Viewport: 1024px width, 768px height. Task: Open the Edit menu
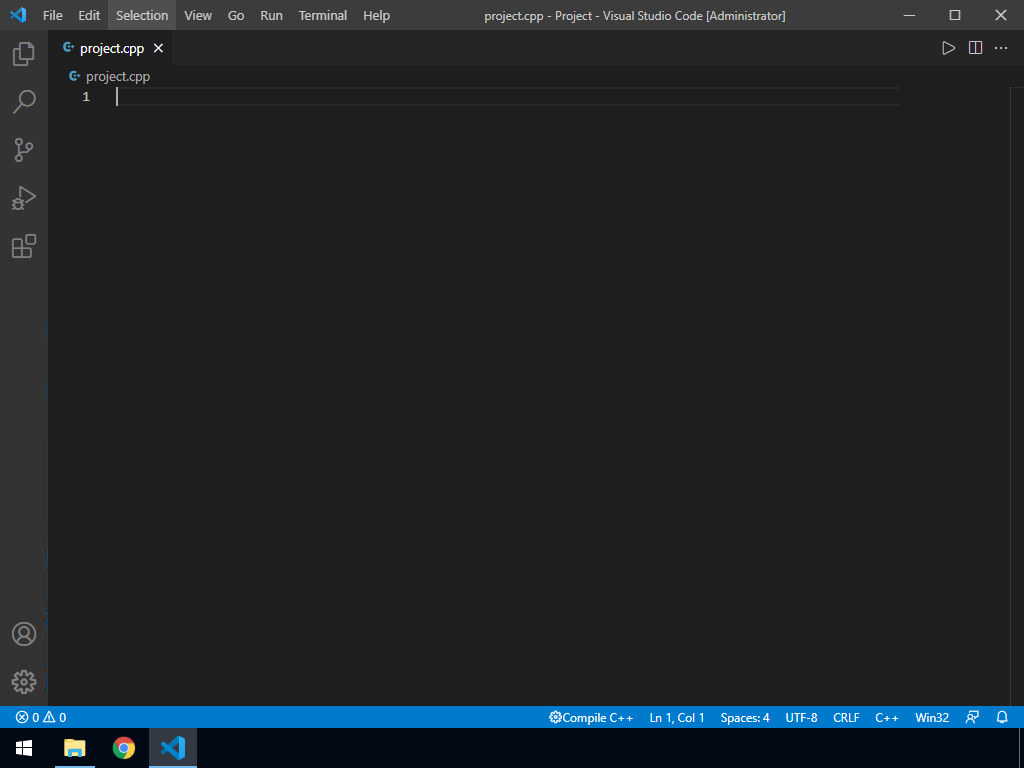[x=89, y=15]
